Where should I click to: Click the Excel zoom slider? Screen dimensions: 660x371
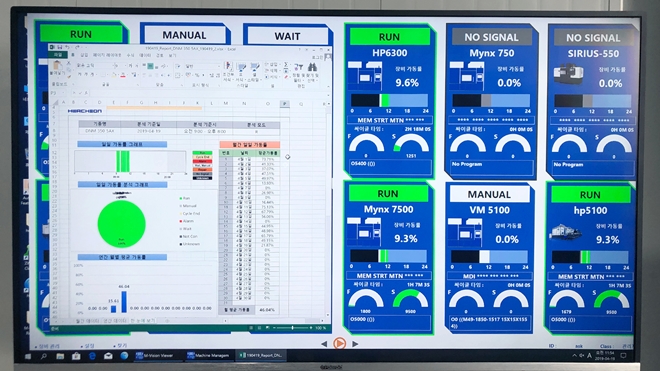pyautogui.click(x=293, y=328)
